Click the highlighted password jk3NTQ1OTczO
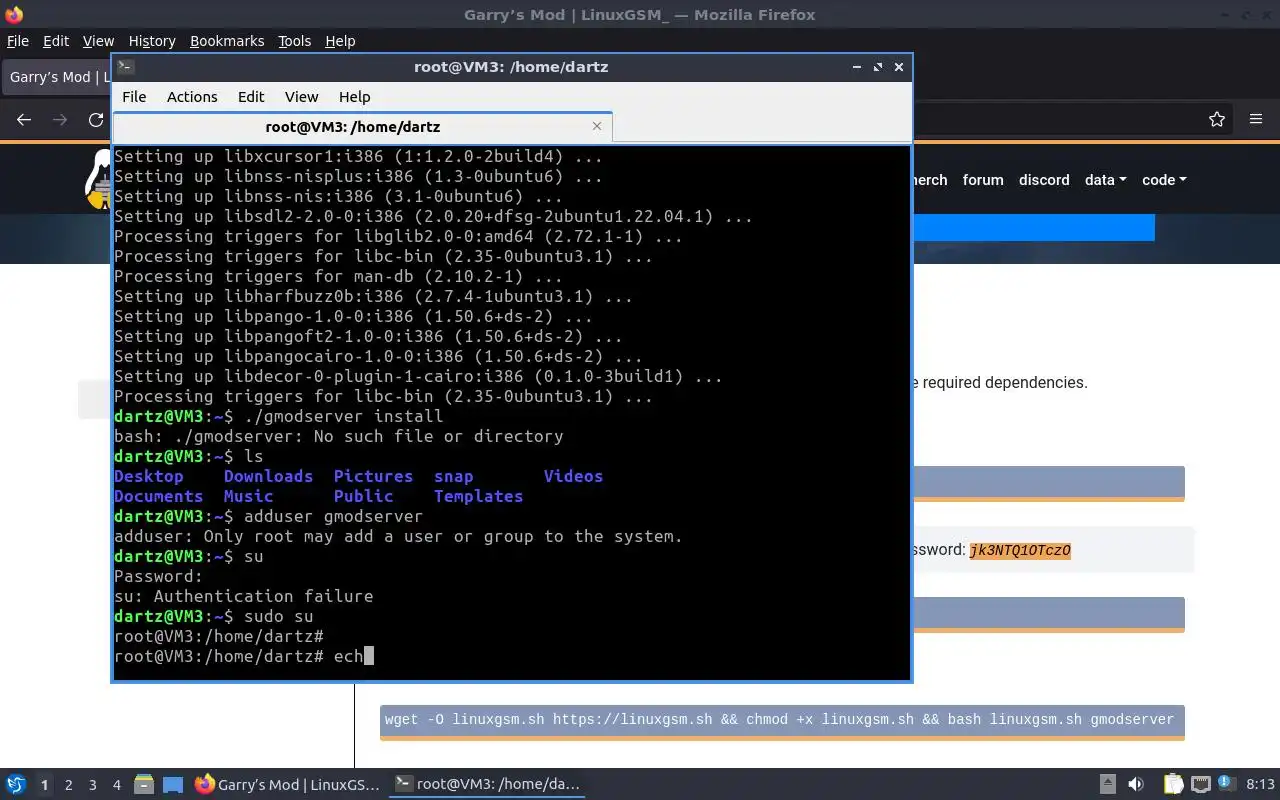 point(1020,550)
